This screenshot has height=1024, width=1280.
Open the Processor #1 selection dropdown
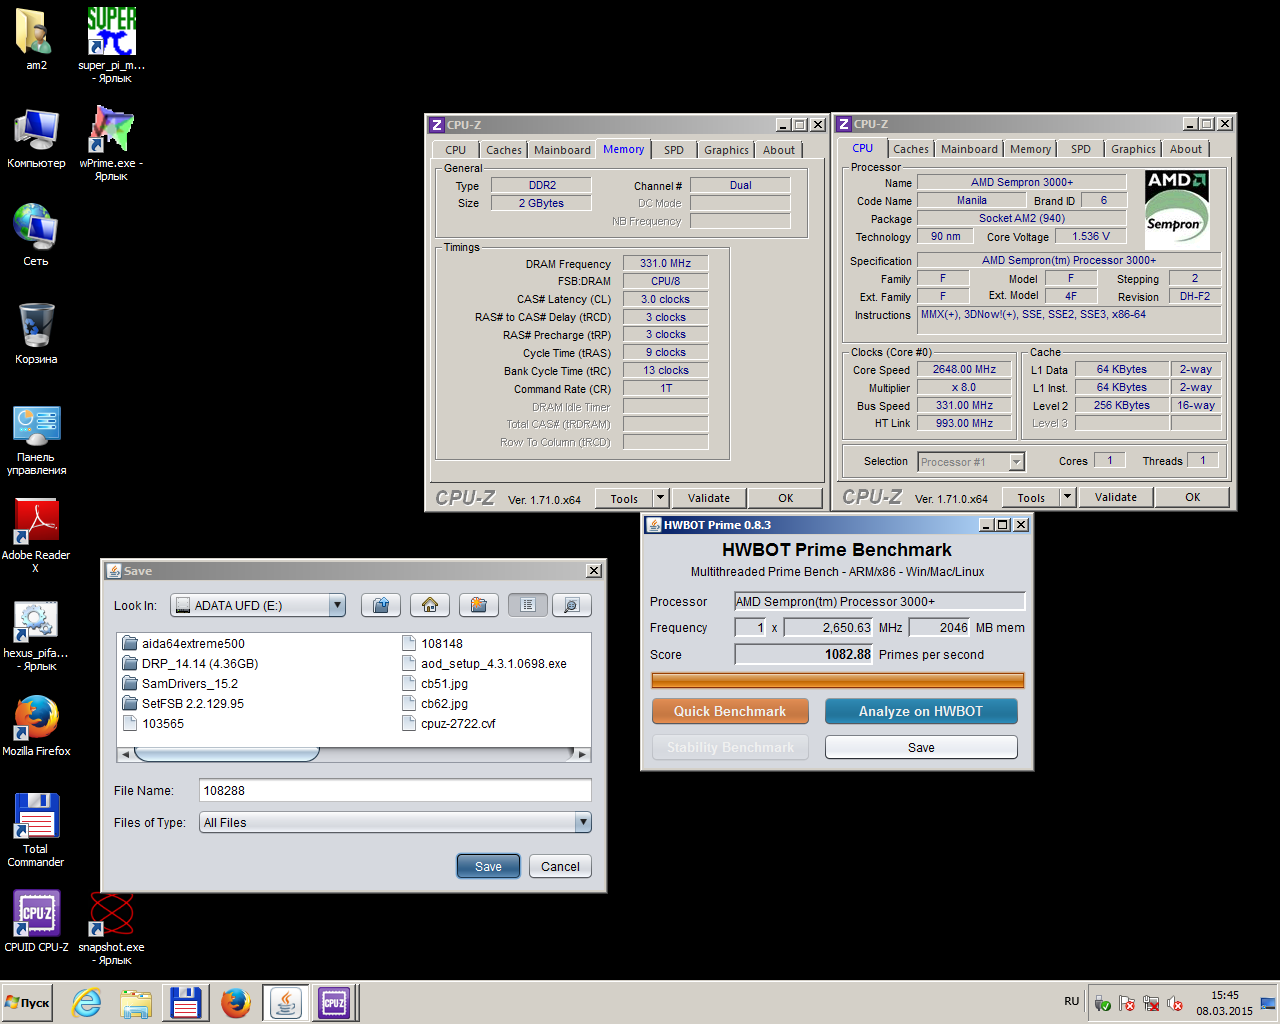[1016, 461]
